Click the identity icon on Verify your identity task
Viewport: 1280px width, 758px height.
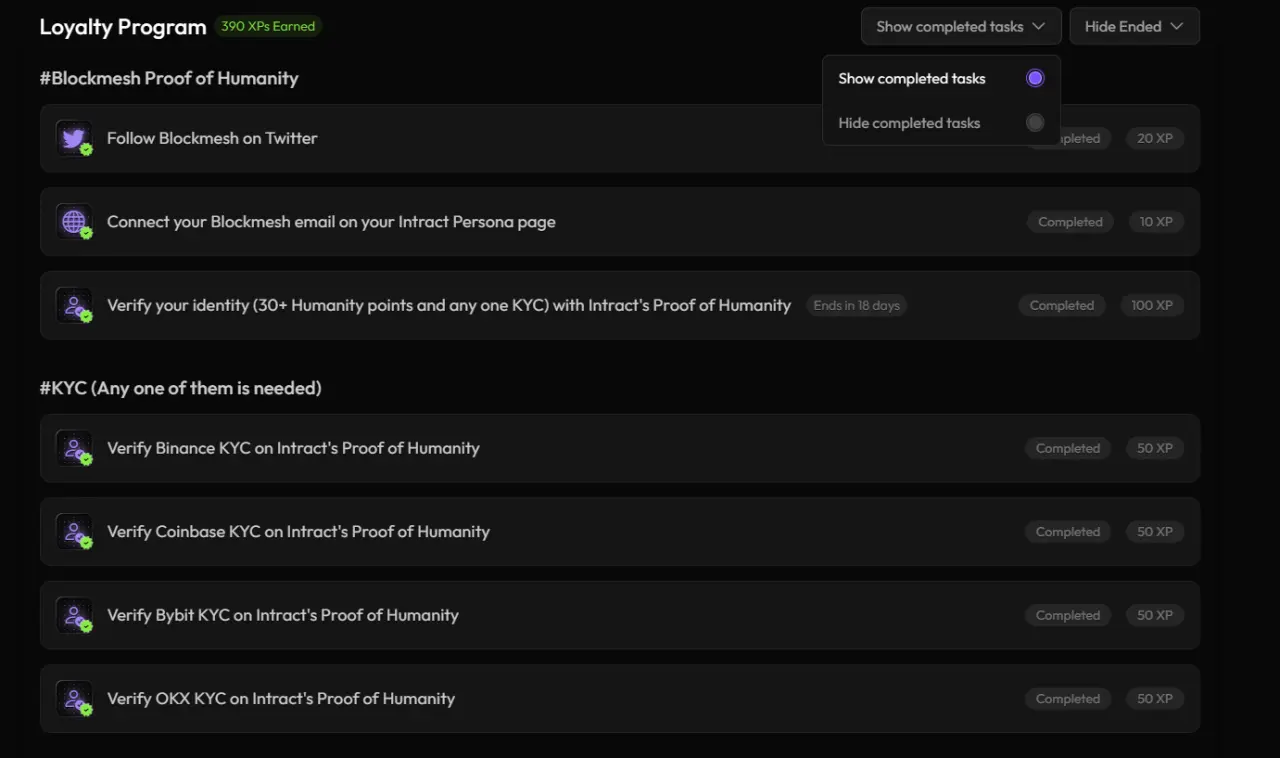74,305
